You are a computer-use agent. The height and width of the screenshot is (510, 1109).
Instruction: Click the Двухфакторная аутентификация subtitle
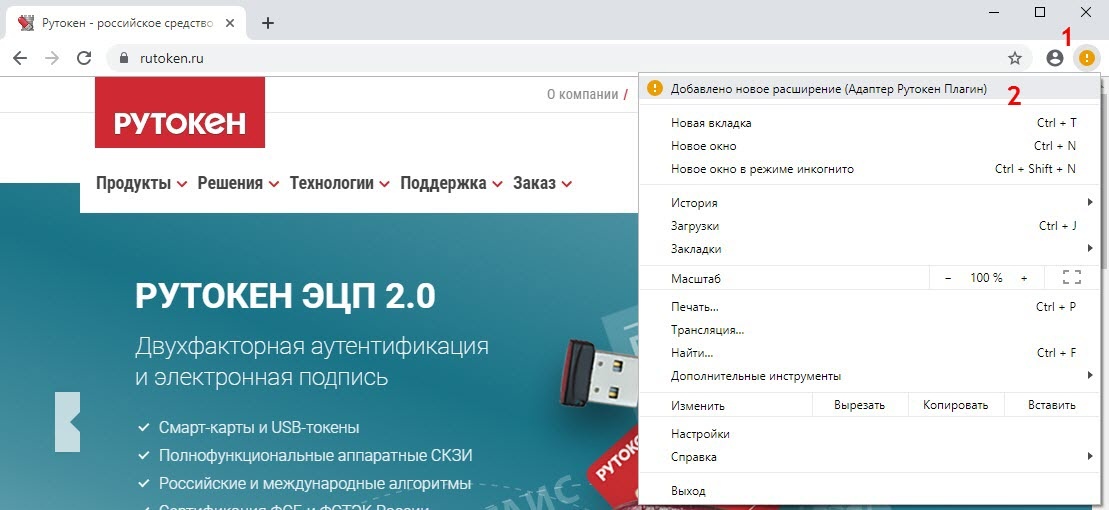click(x=312, y=347)
